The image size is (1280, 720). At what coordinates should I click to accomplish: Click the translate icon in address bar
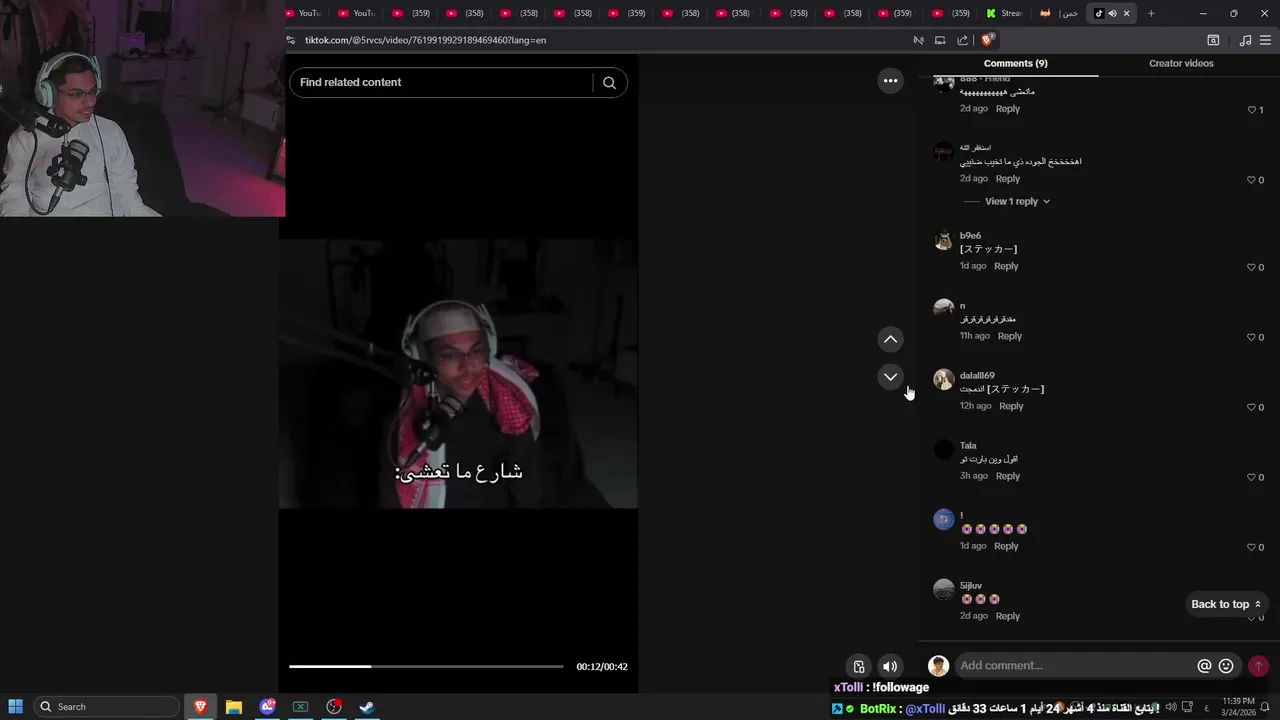pyautogui.click(x=918, y=40)
